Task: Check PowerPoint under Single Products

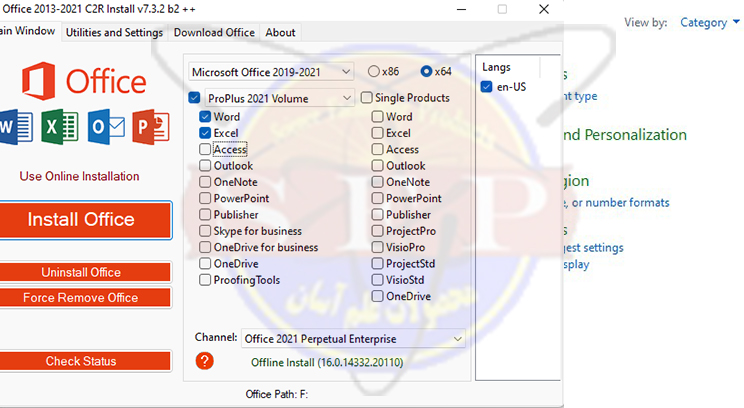Action: [377, 198]
